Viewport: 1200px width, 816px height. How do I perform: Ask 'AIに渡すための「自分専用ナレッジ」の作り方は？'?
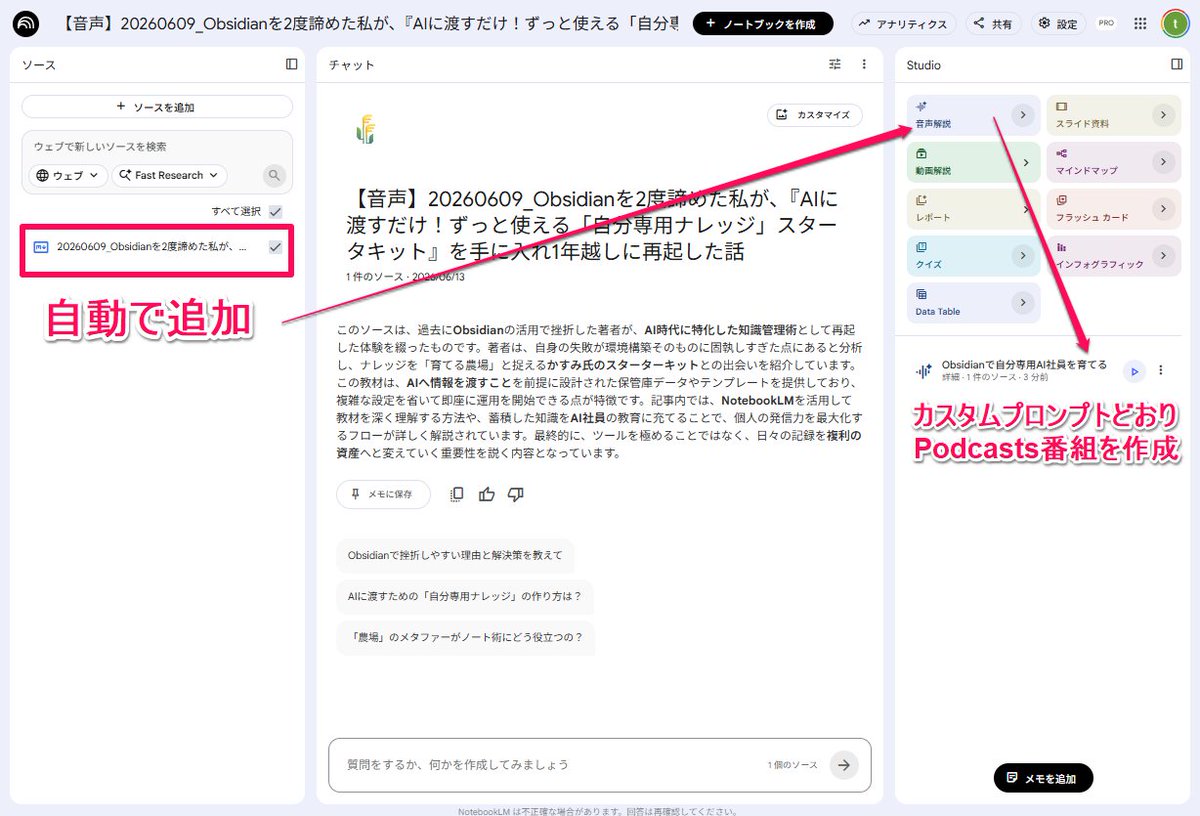(x=464, y=596)
